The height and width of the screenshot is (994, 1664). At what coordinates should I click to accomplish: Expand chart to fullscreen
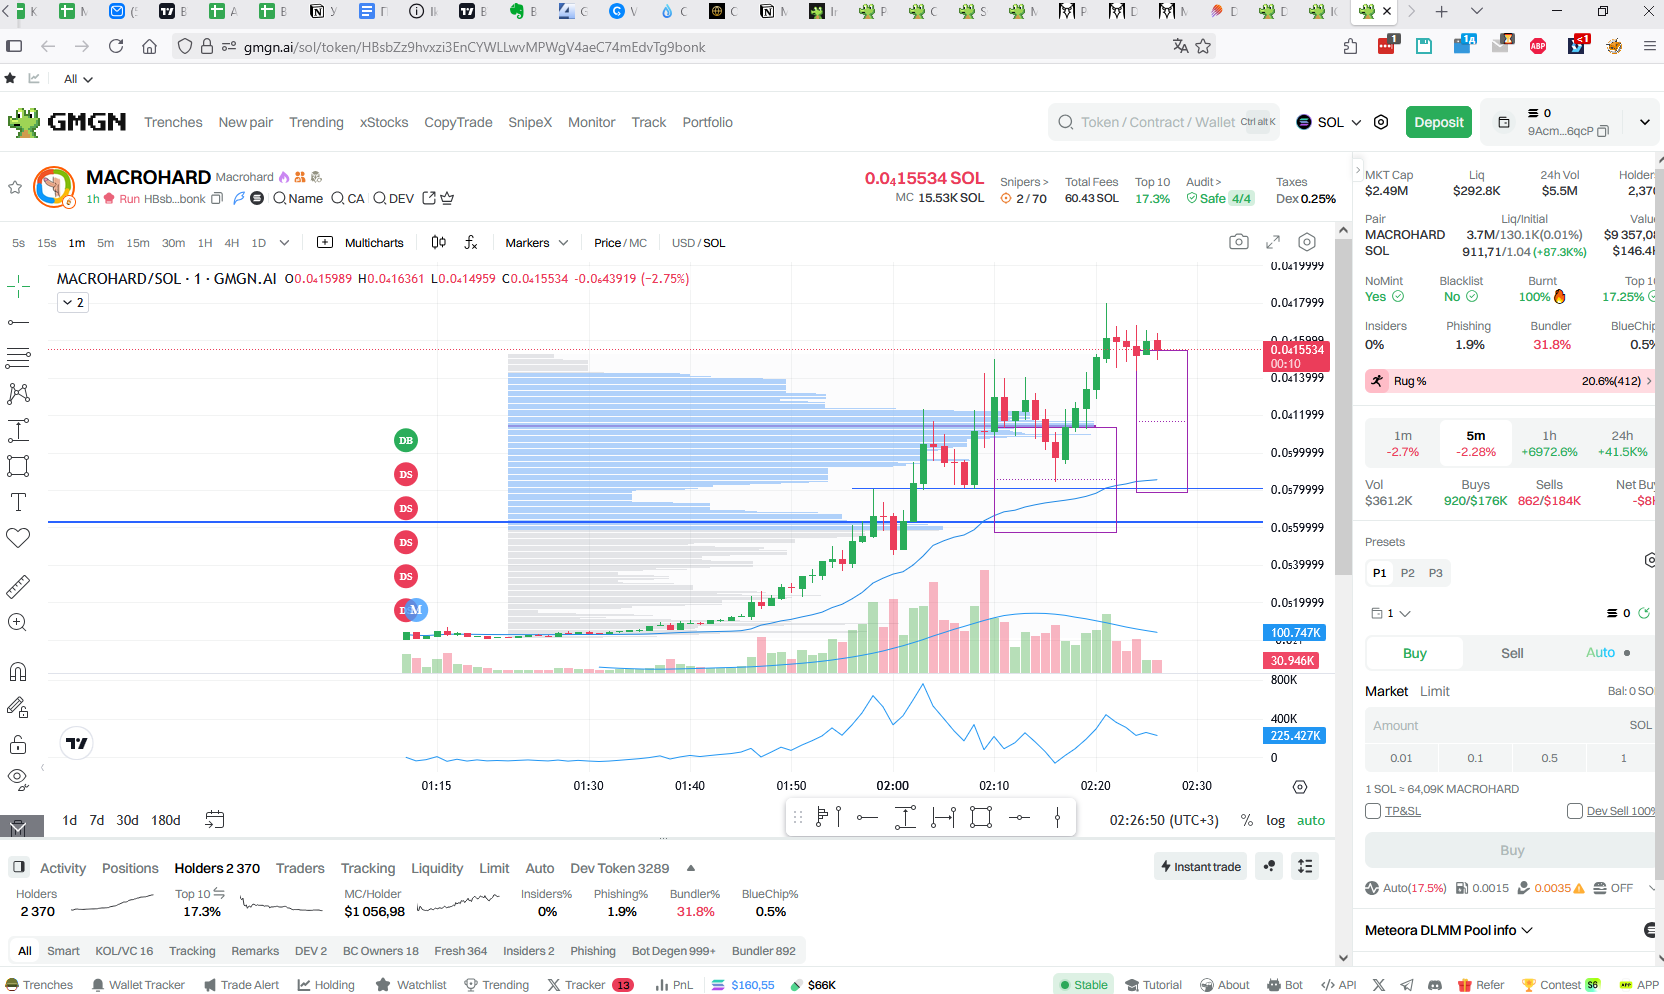coord(1273,242)
